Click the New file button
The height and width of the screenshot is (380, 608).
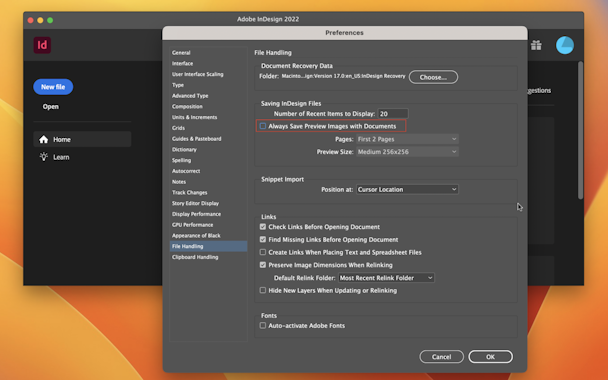[53, 87]
